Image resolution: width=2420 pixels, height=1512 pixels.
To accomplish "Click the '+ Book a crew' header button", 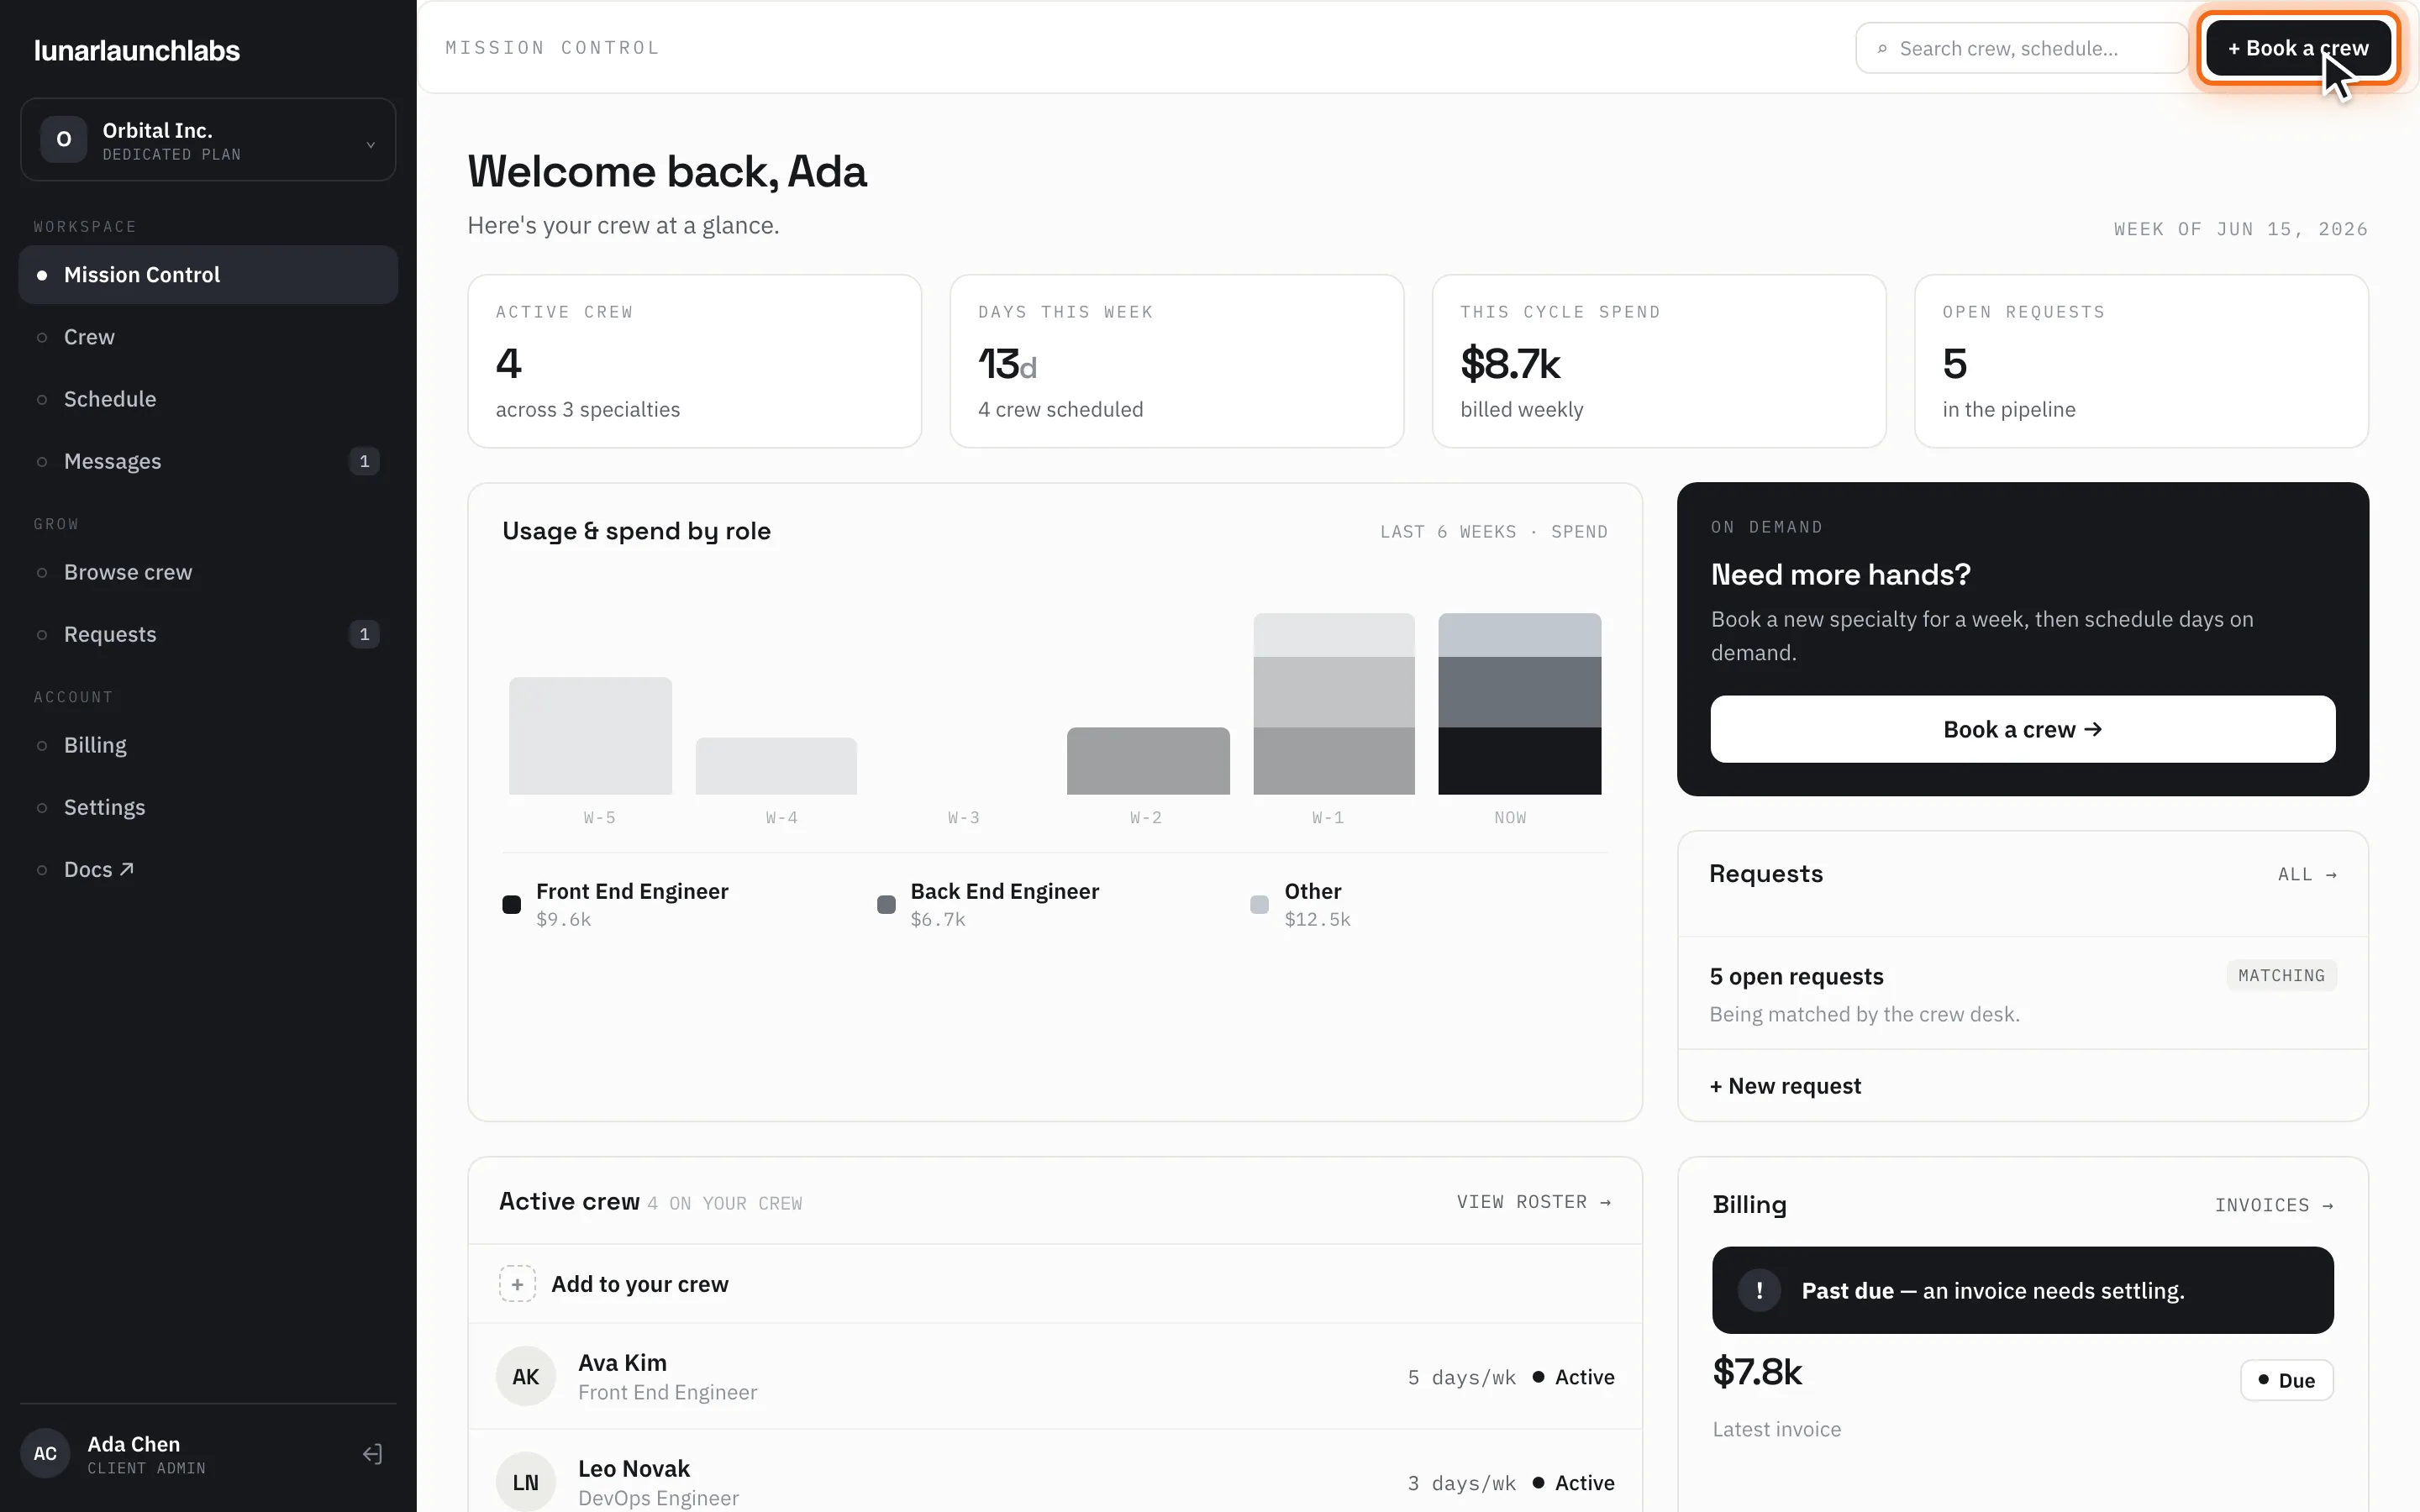I will [2298, 48].
